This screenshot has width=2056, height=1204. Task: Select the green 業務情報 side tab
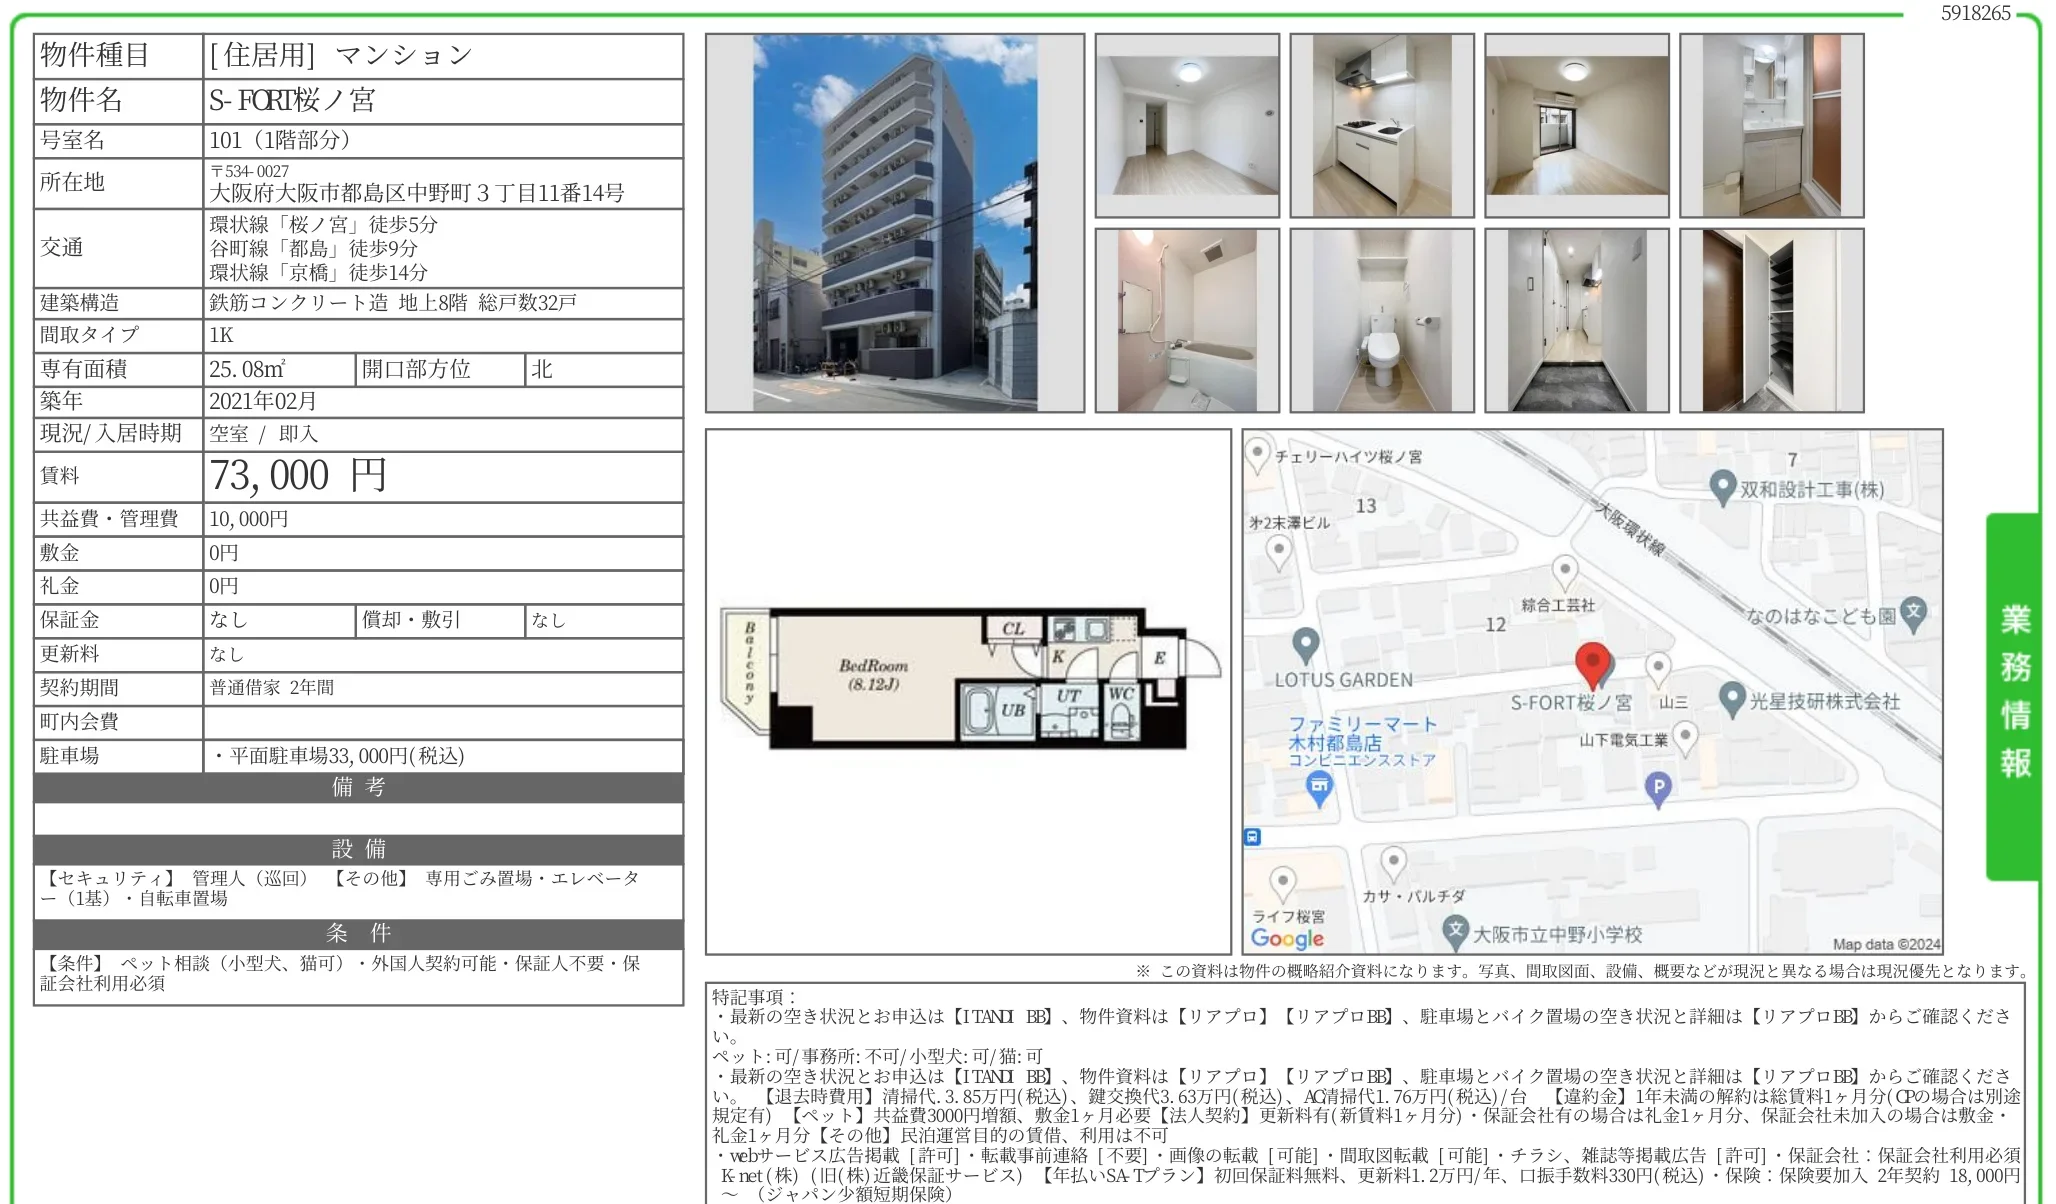[2013, 695]
